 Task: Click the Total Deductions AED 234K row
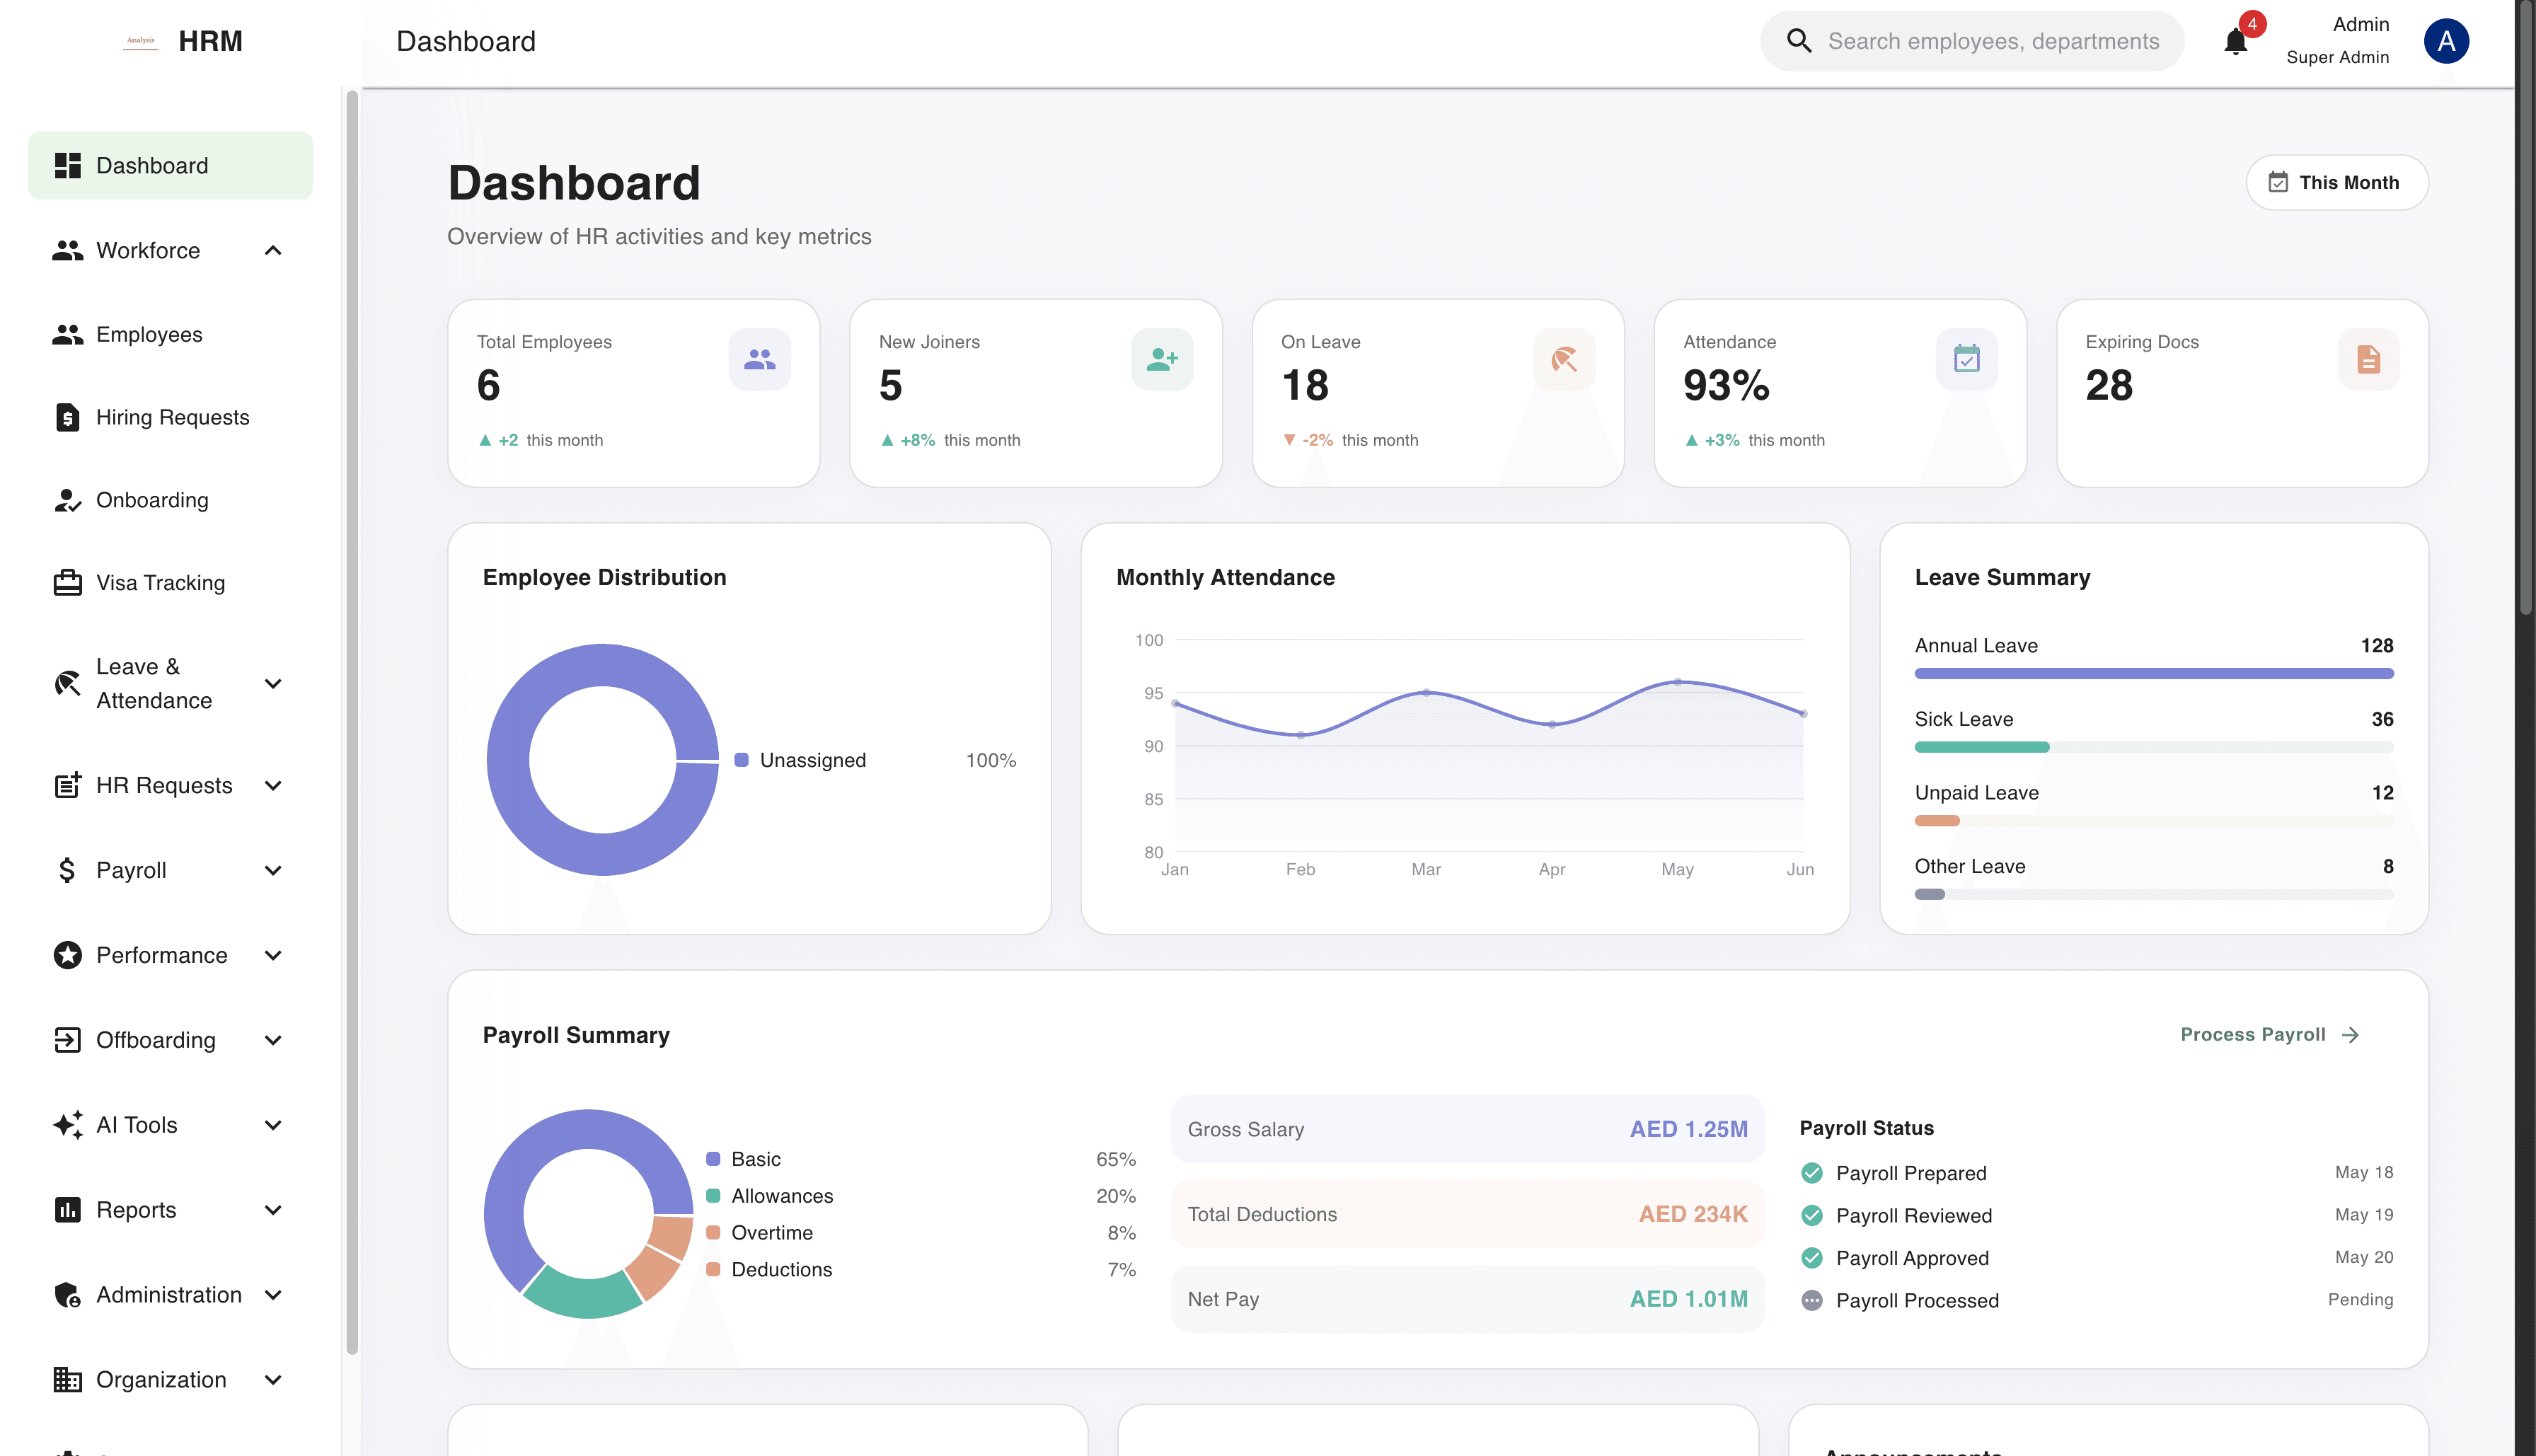coord(1467,1214)
